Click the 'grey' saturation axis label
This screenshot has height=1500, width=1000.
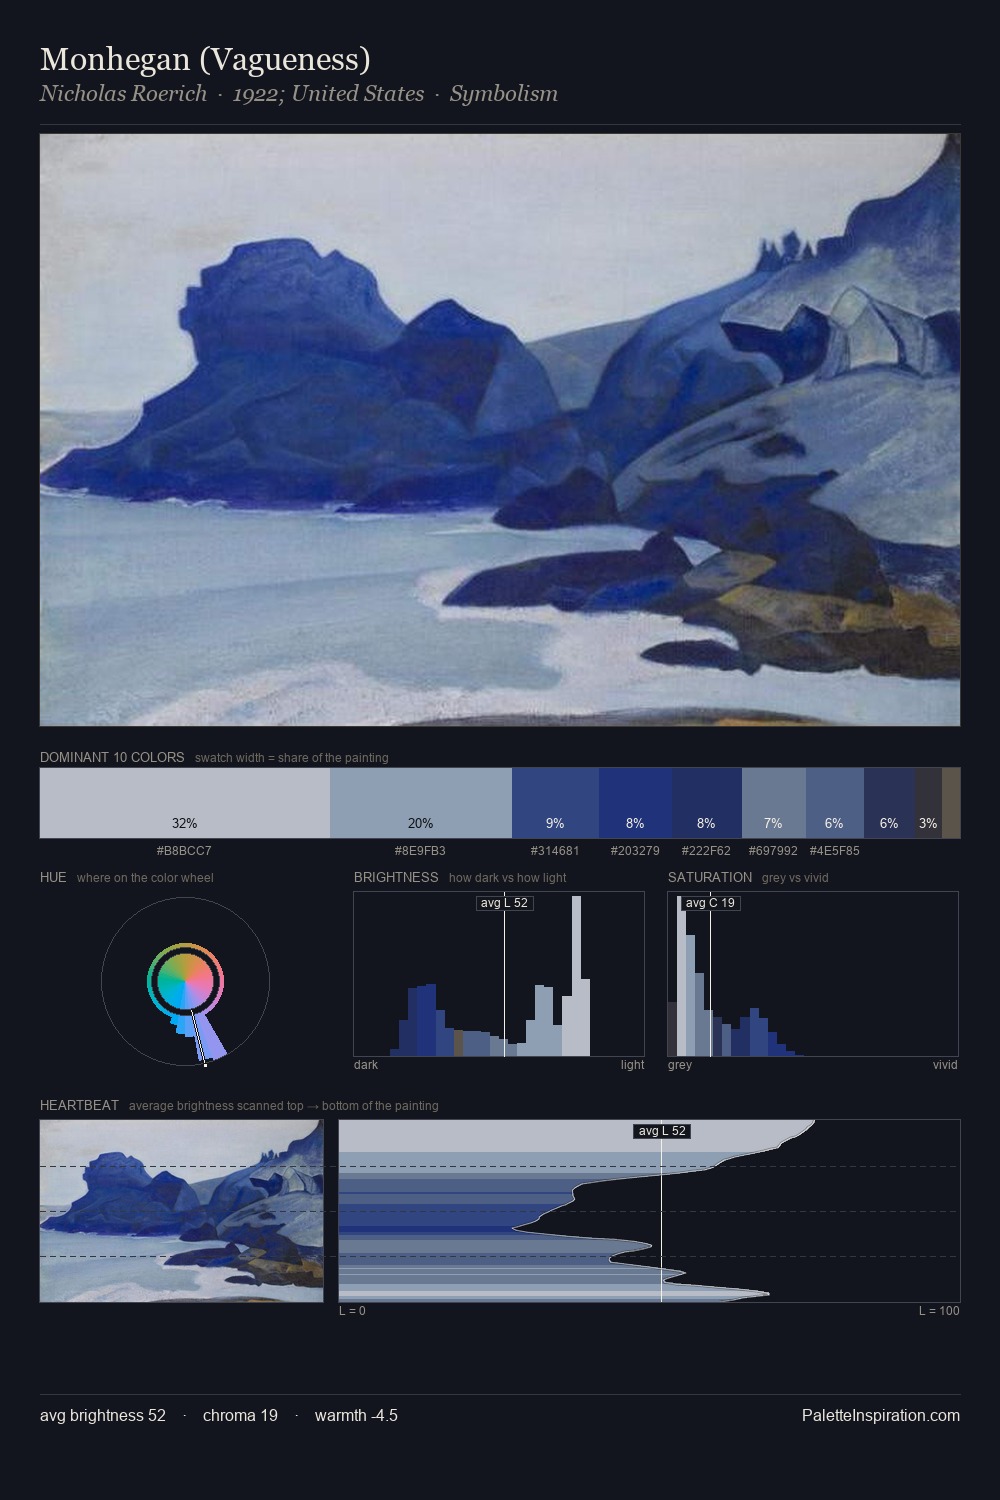(x=680, y=1065)
